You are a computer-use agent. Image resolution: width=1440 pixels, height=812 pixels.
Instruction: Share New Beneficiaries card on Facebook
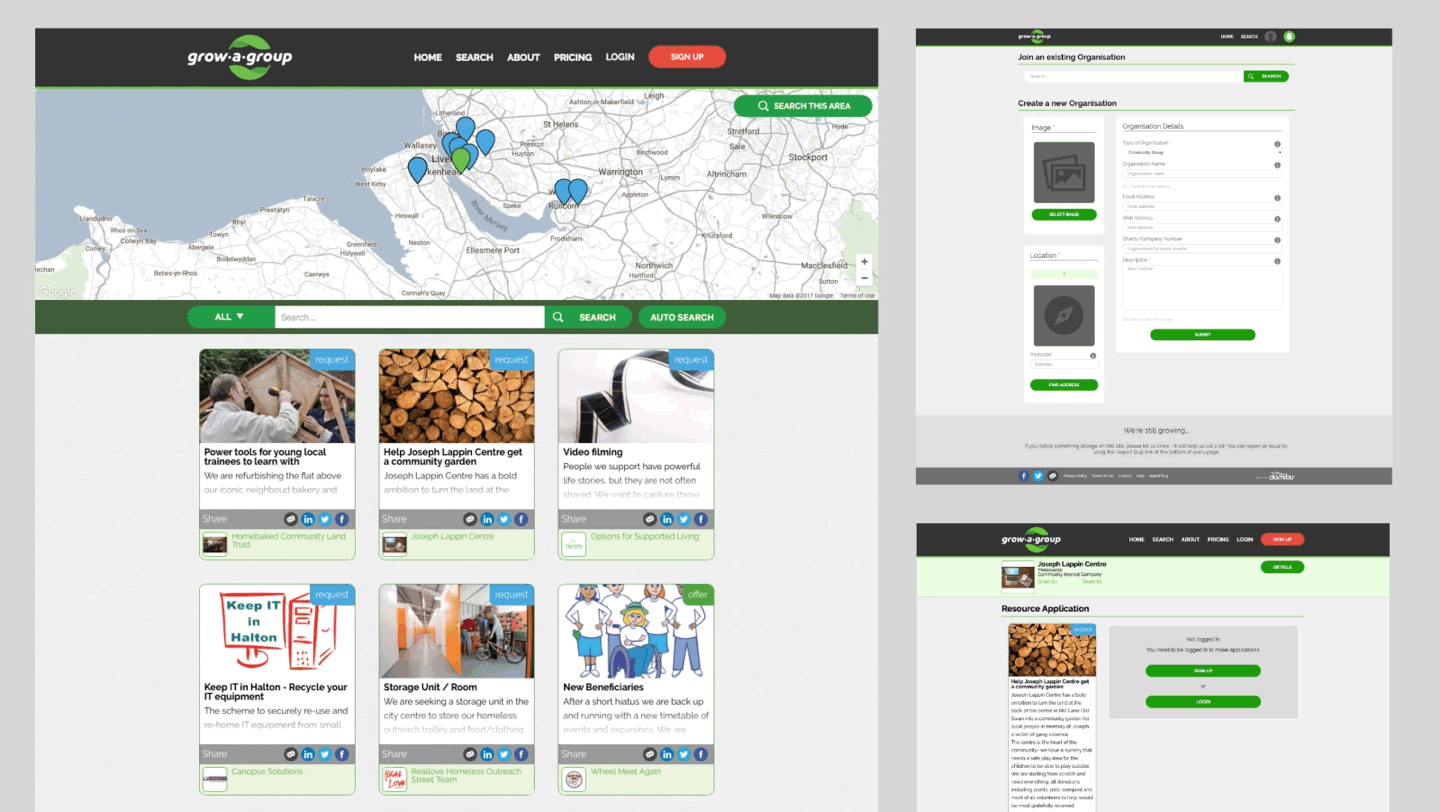pyautogui.click(x=701, y=754)
